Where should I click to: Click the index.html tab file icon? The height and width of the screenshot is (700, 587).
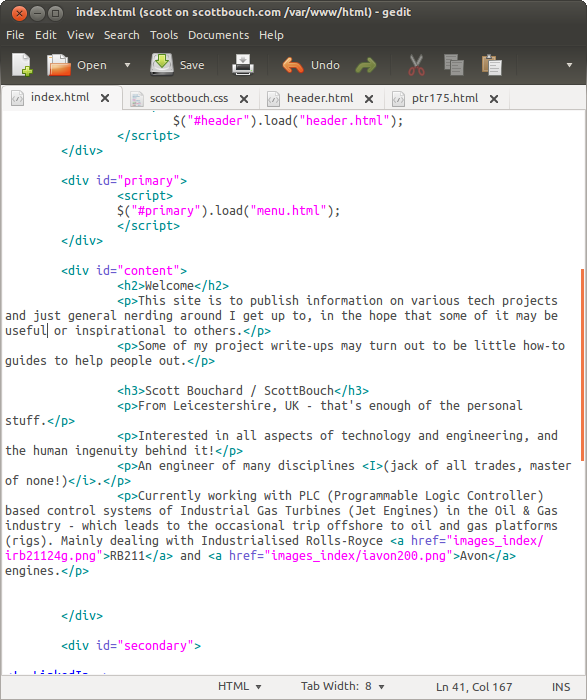tap(17, 98)
